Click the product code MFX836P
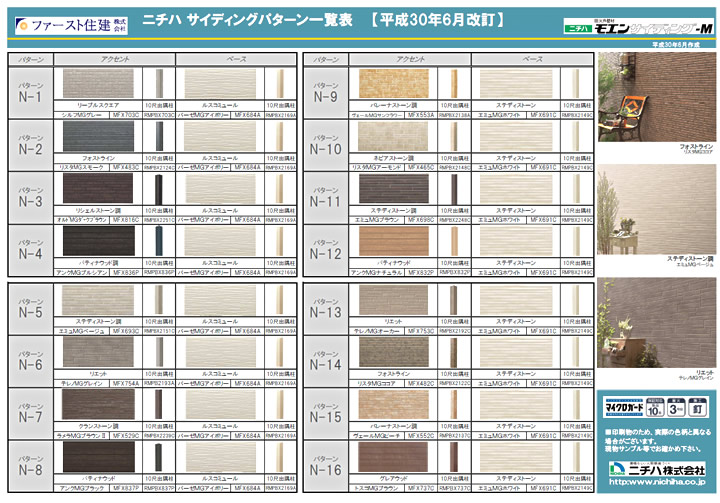 tap(126, 272)
